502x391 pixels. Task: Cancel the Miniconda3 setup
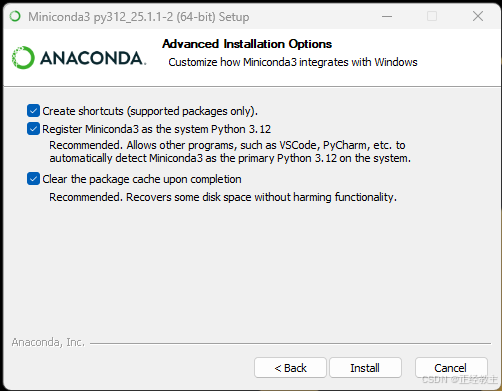tap(451, 368)
